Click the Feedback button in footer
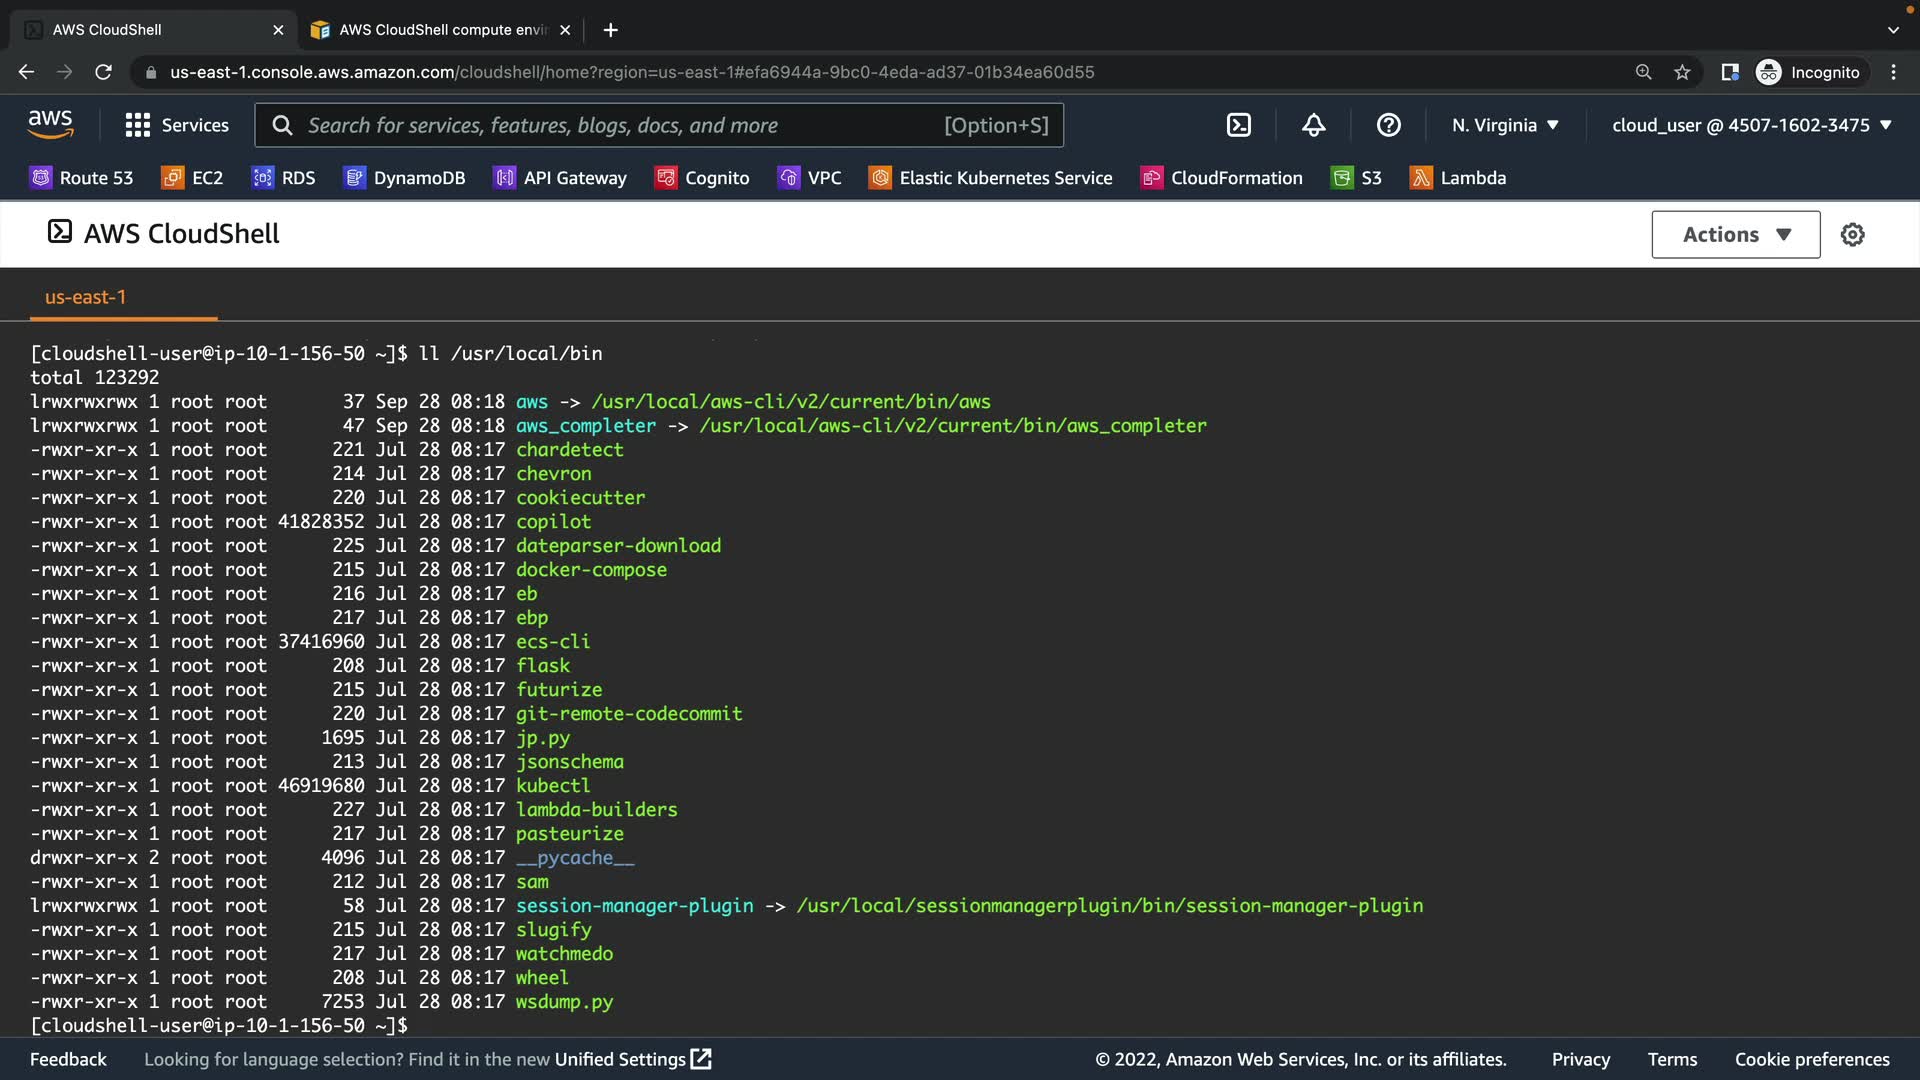The width and height of the screenshot is (1920, 1080). point(68,1059)
